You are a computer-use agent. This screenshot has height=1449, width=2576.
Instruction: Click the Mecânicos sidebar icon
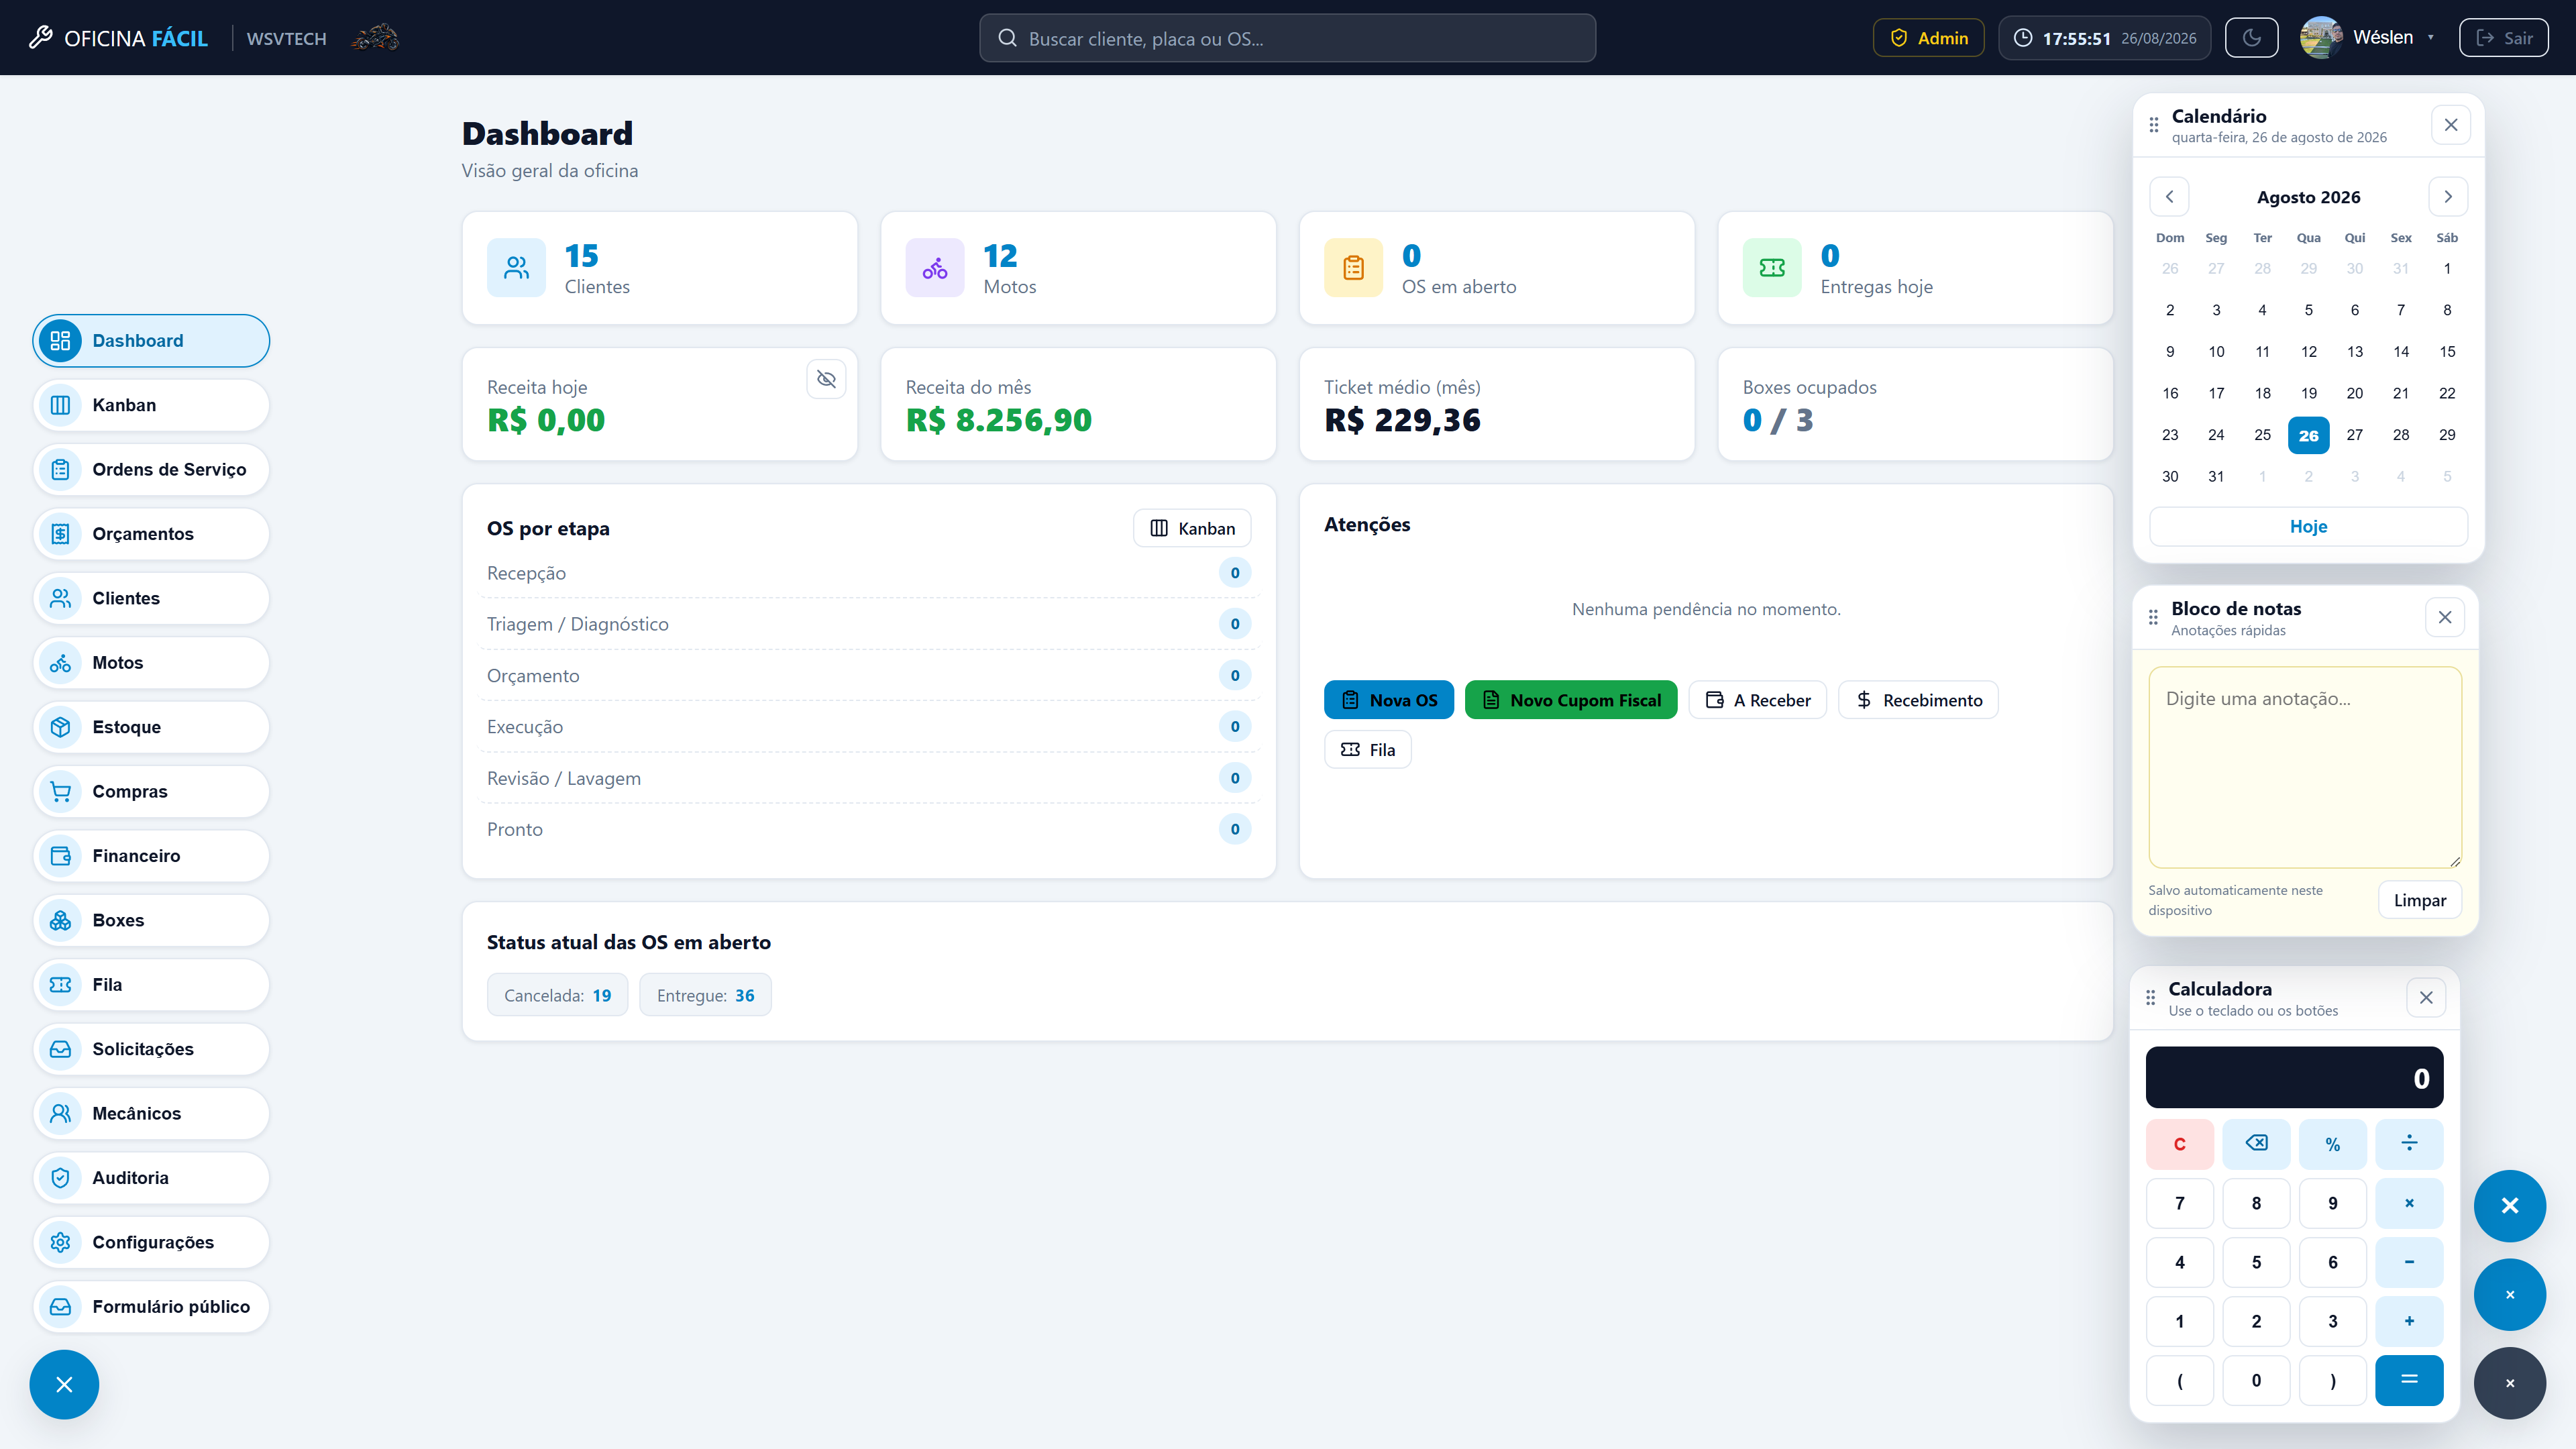point(60,1114)
